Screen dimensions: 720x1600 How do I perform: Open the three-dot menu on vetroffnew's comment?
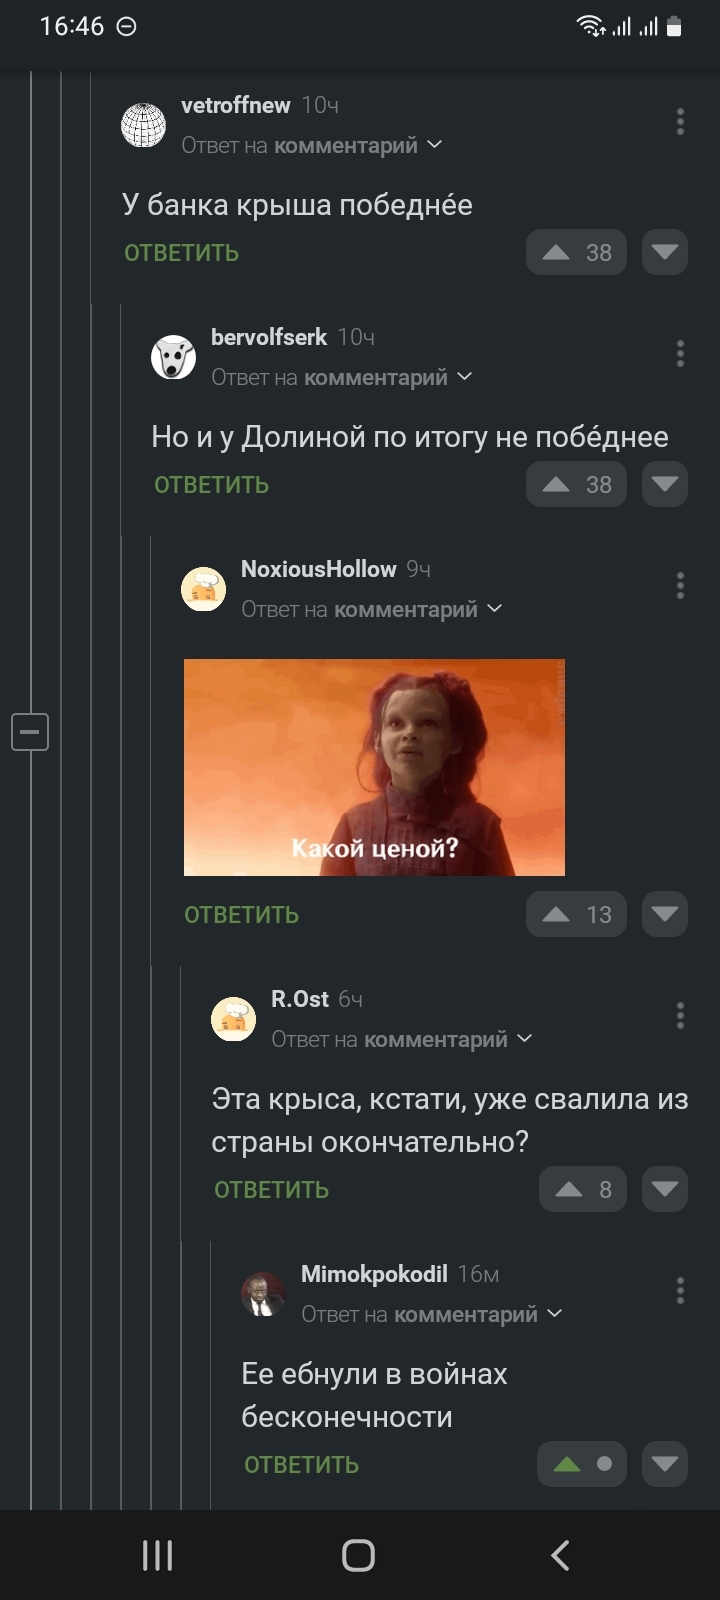(680, 122)
